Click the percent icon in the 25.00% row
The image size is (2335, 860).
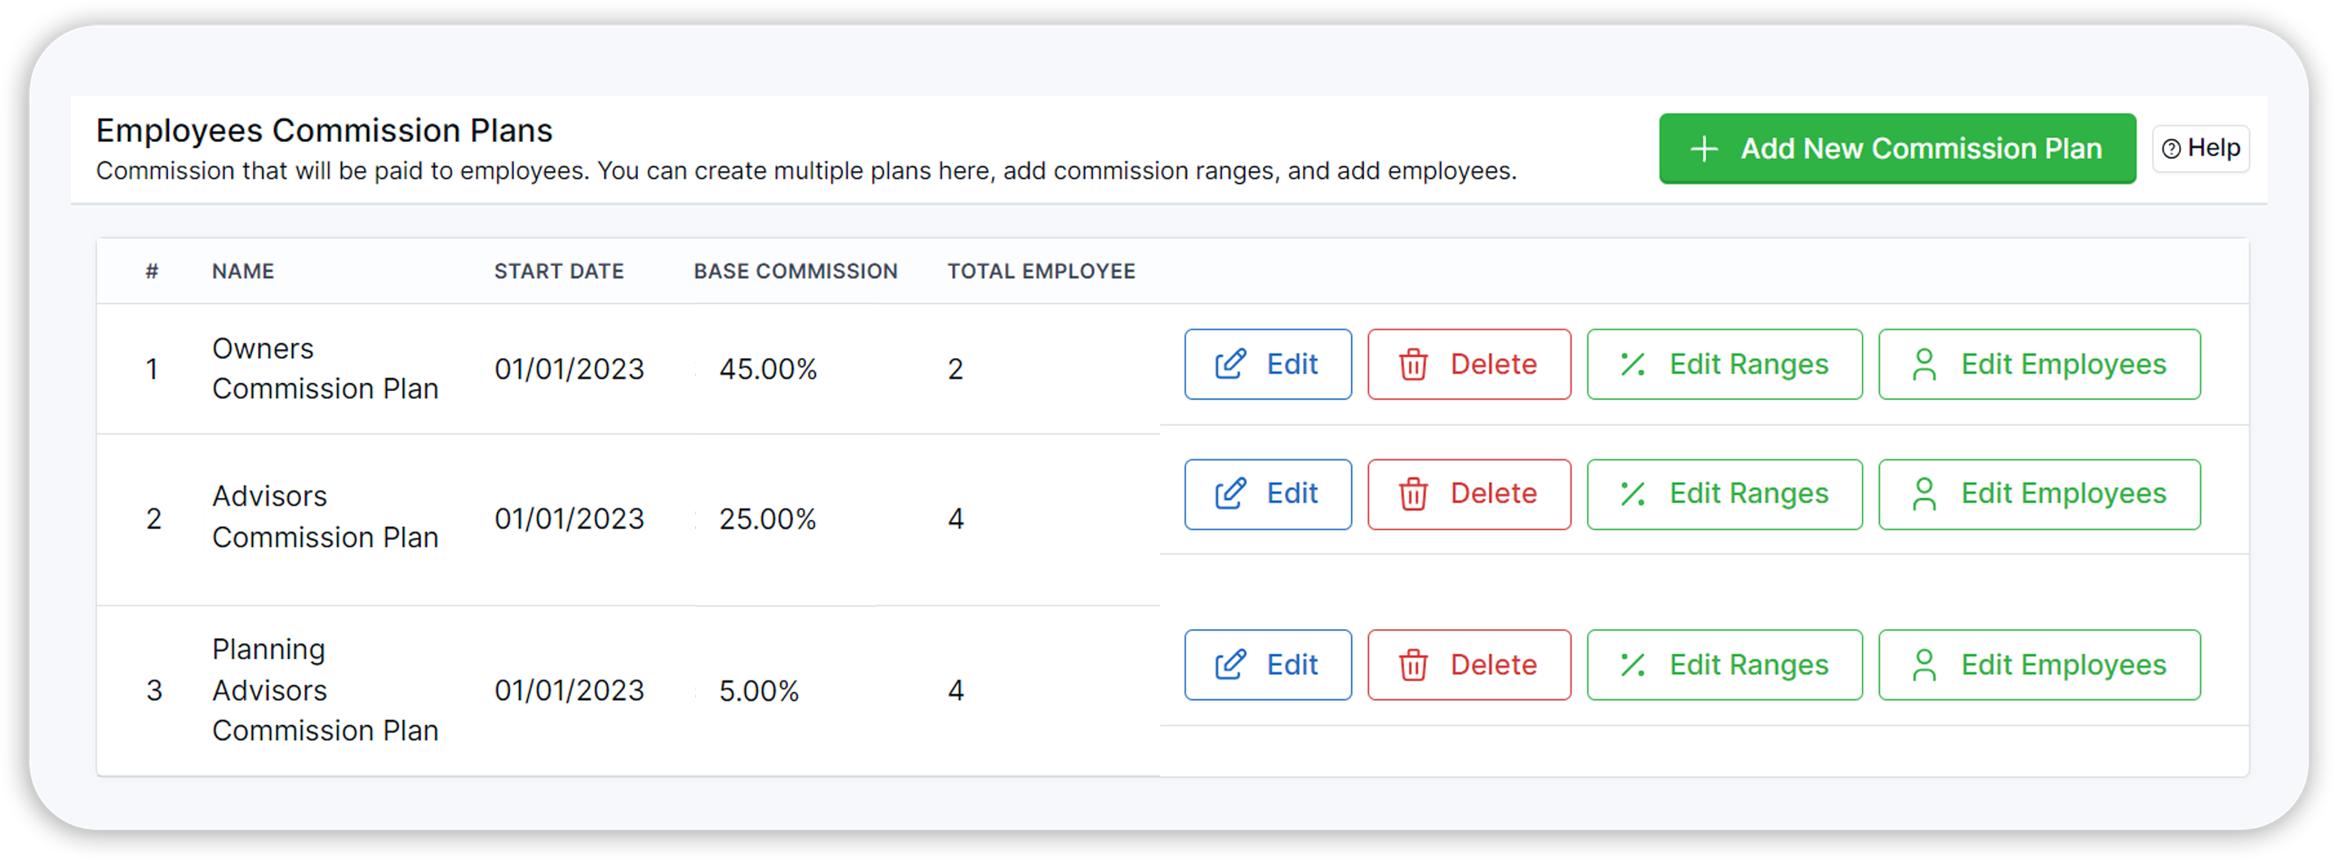click(x=1633, y=494)
